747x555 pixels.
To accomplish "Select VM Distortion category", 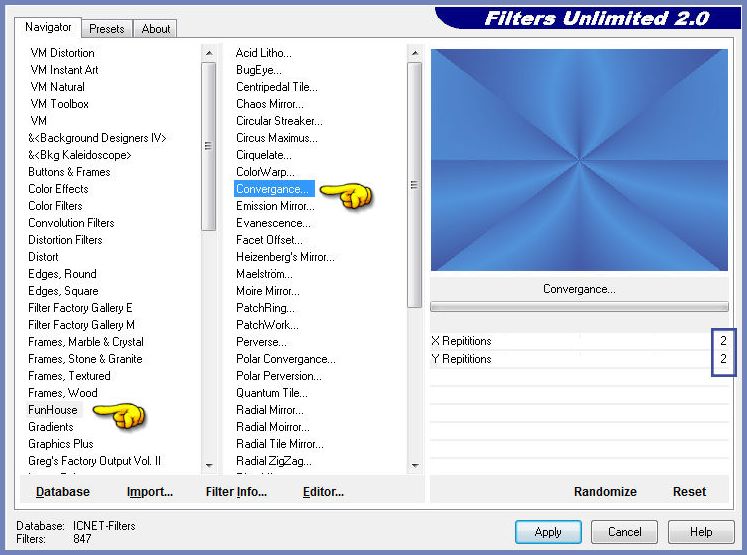I will pos(62,53).
